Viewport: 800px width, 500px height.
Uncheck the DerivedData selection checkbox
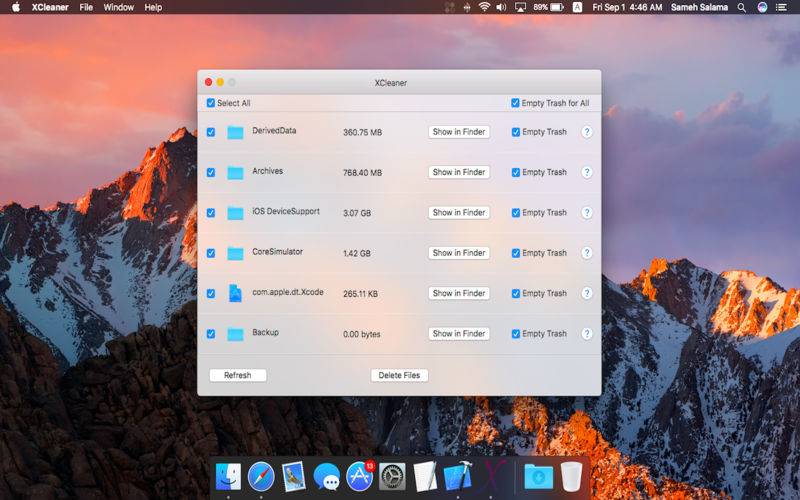(x=211, y=132)
